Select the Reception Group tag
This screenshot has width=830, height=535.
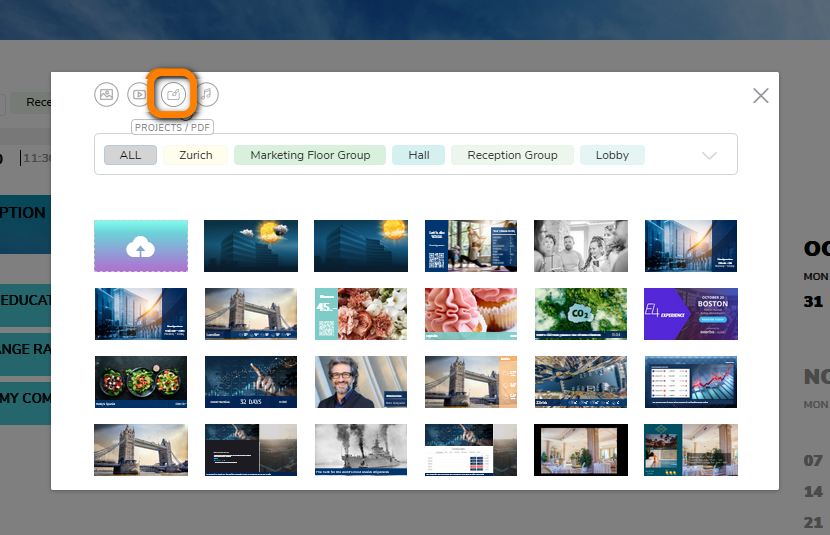[512, 155]
